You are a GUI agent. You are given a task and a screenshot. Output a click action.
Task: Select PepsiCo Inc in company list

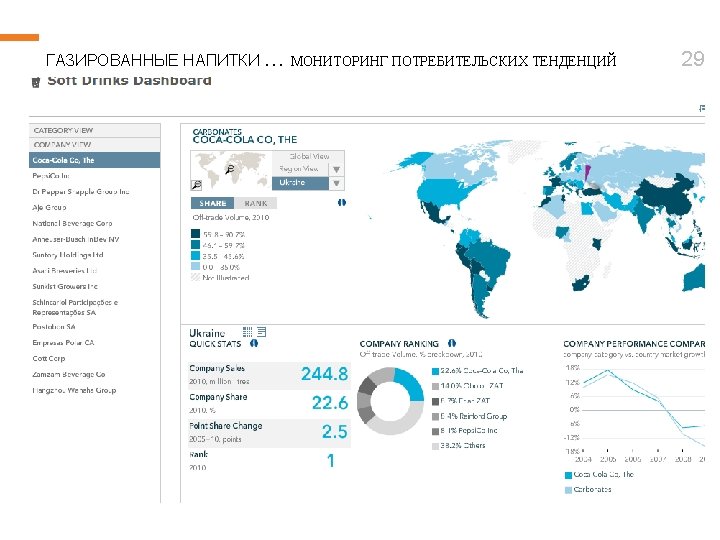tap(51, 176)
